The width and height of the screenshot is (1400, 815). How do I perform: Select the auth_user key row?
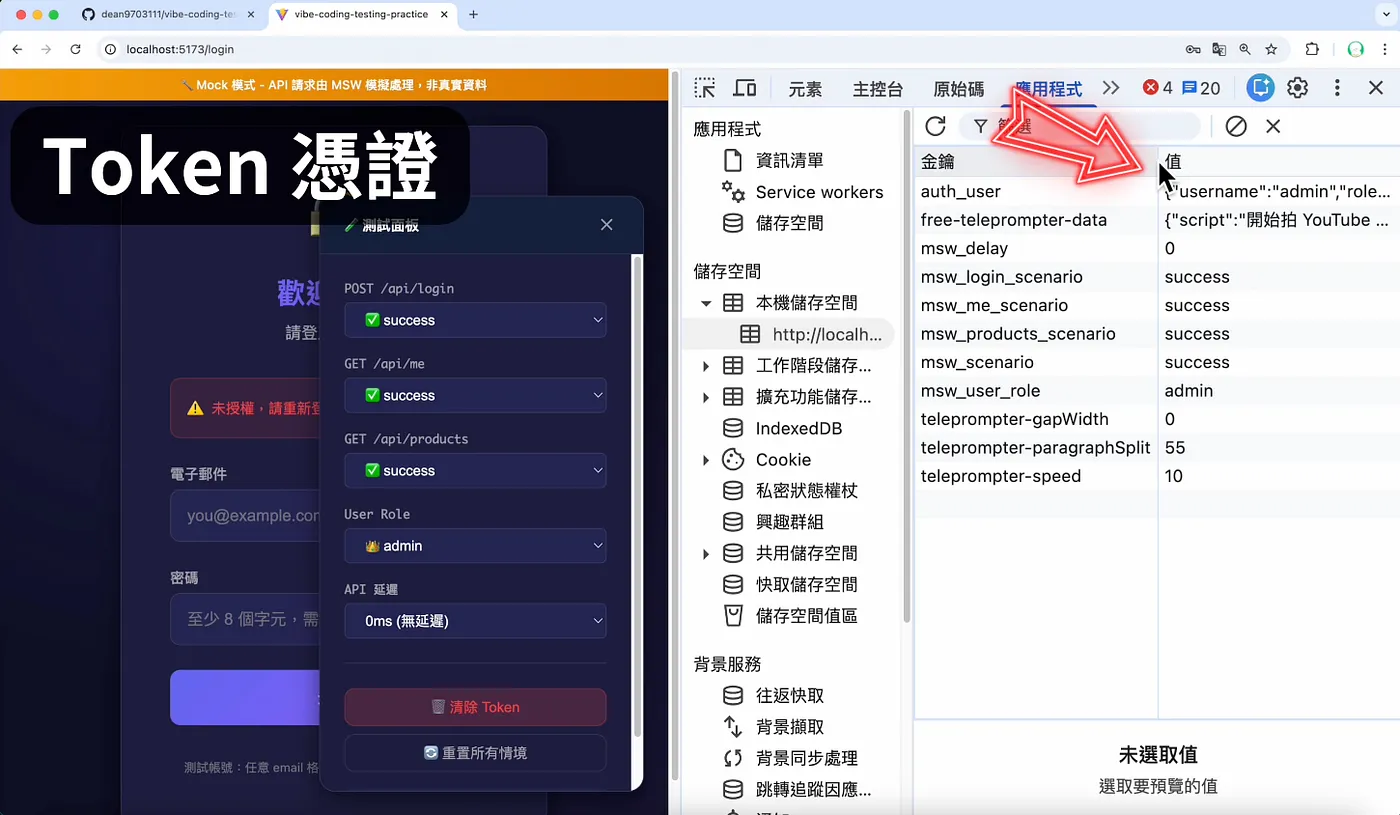click(1157, 191)
